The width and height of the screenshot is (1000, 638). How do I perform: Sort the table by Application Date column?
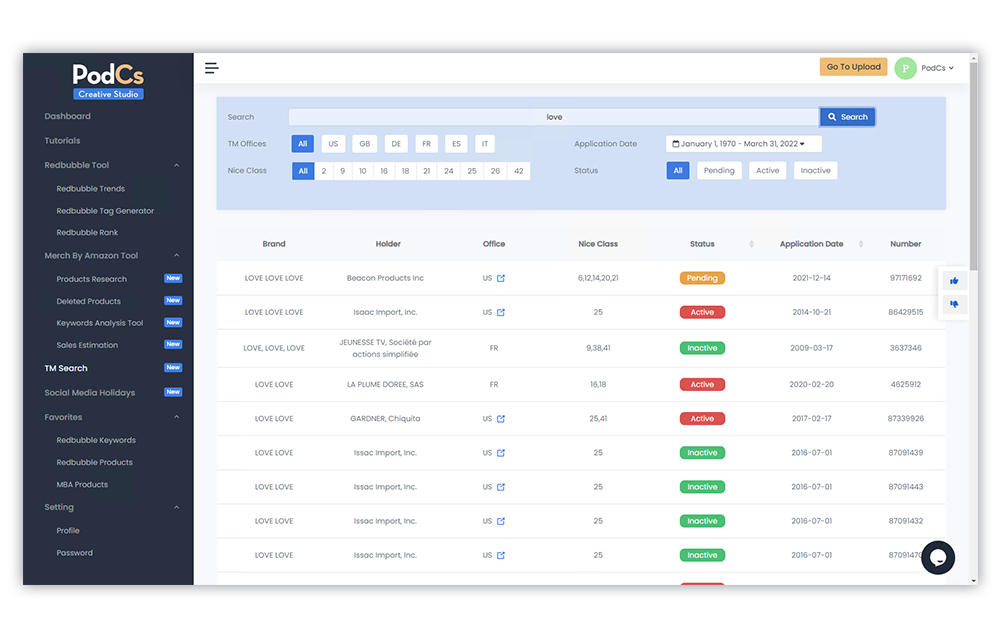tap(861, 244)
